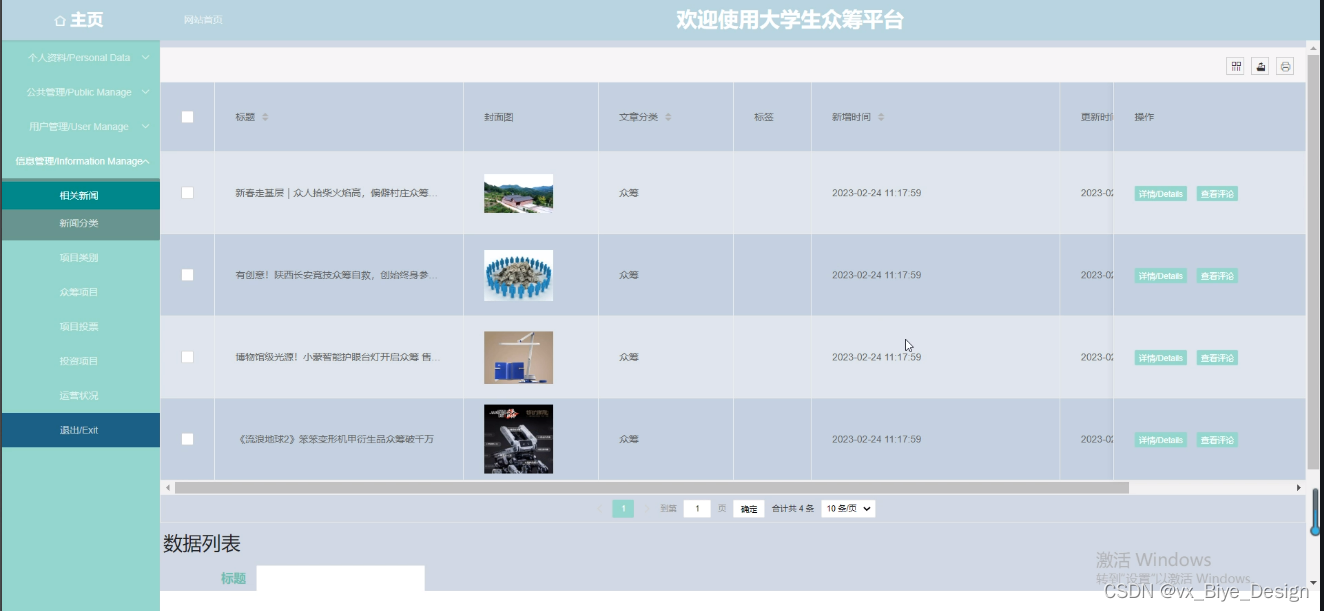Click the print table icon

[x=1285, y=66]
